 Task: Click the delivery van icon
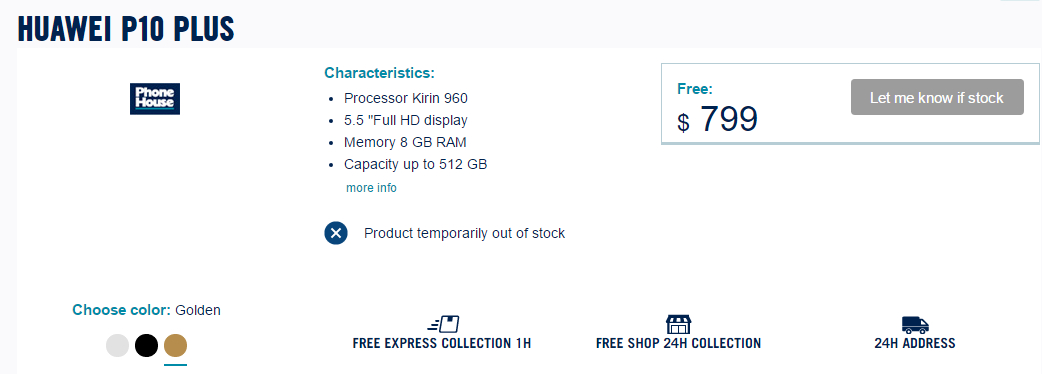pyautogui.click(x=915, y=325)
